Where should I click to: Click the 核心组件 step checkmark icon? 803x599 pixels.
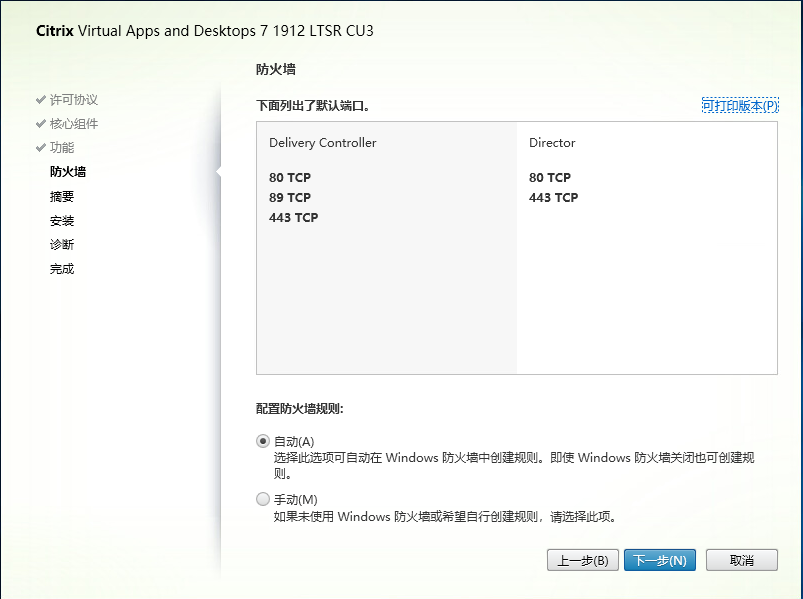click(41, 124)
